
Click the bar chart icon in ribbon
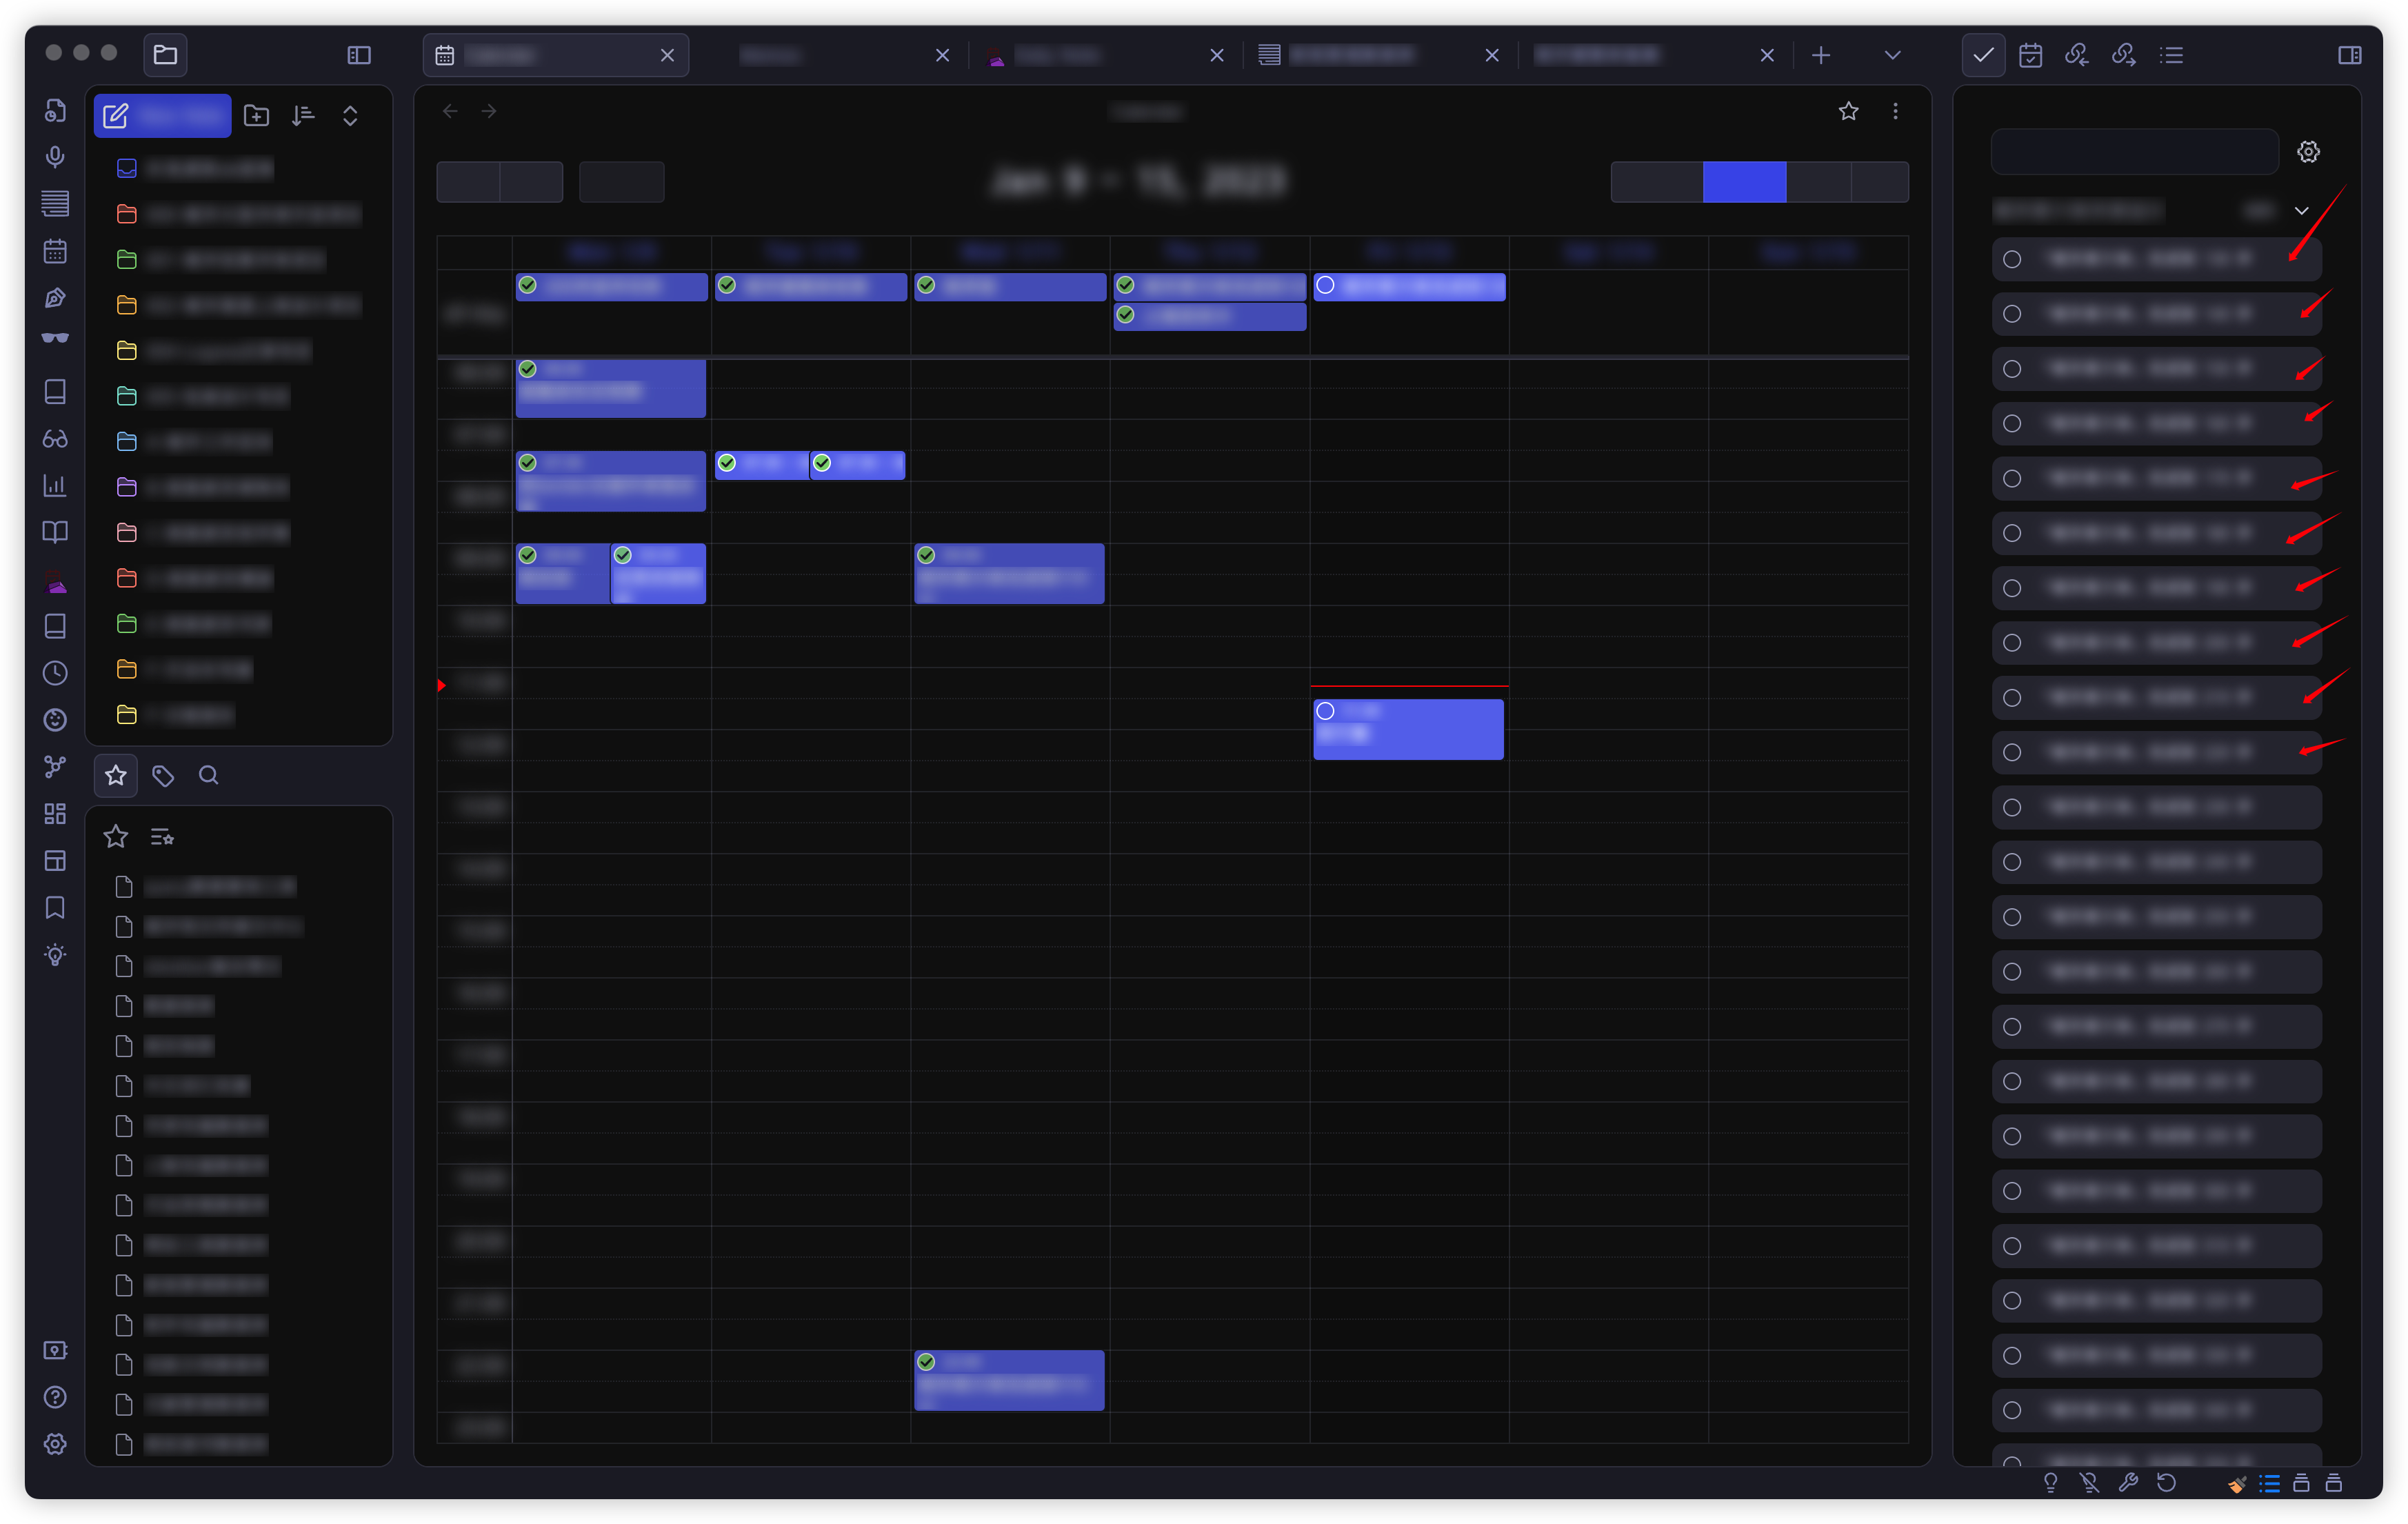(55, 485)
